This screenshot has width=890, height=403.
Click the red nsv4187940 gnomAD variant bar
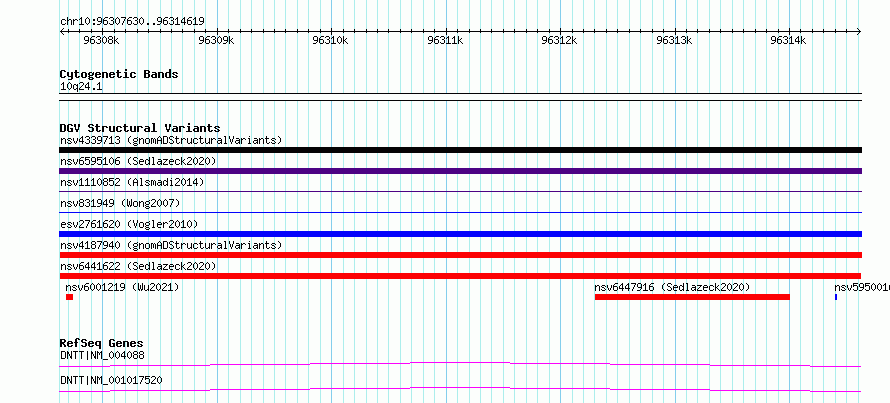pos(460,255)
